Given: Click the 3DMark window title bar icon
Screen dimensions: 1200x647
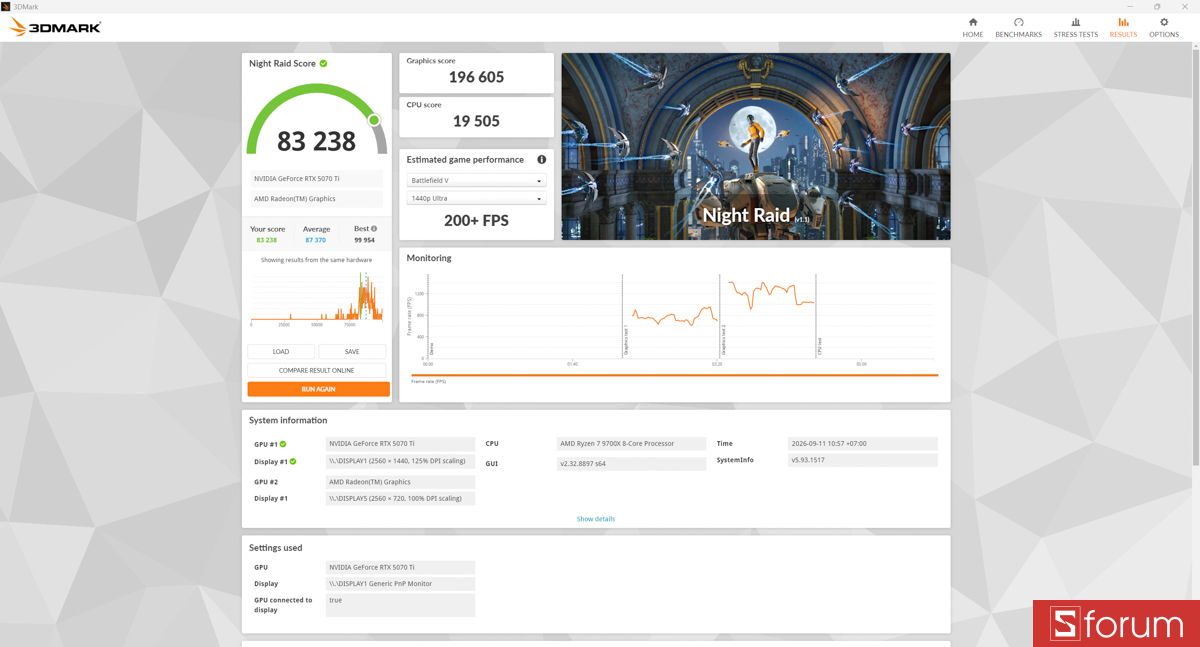Looking at the screenshot, I should [6, 6].
